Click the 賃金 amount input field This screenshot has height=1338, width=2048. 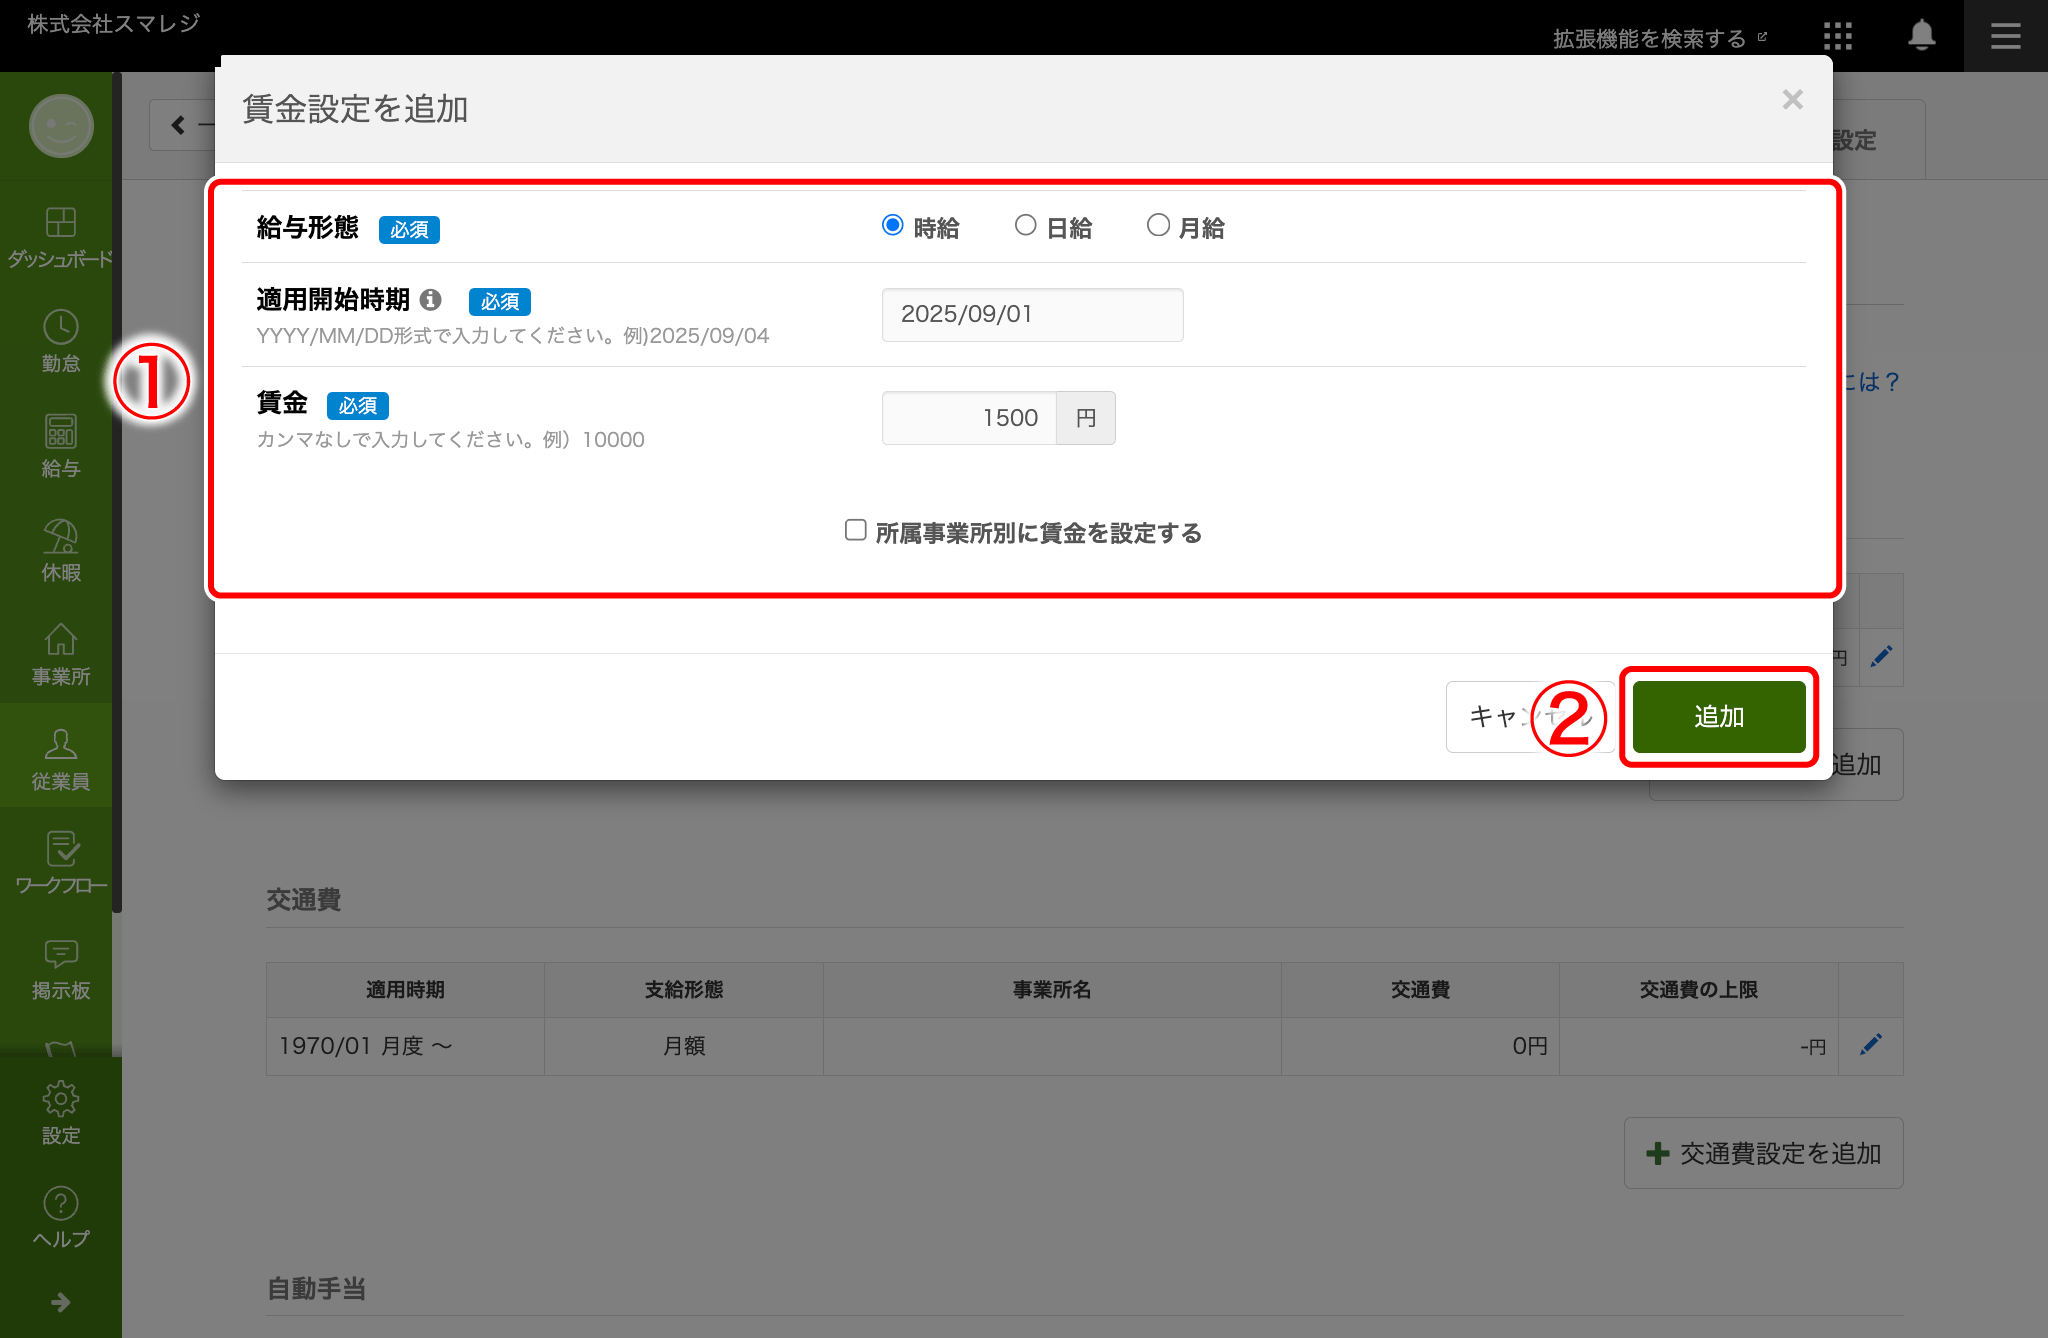coord(969,418)
